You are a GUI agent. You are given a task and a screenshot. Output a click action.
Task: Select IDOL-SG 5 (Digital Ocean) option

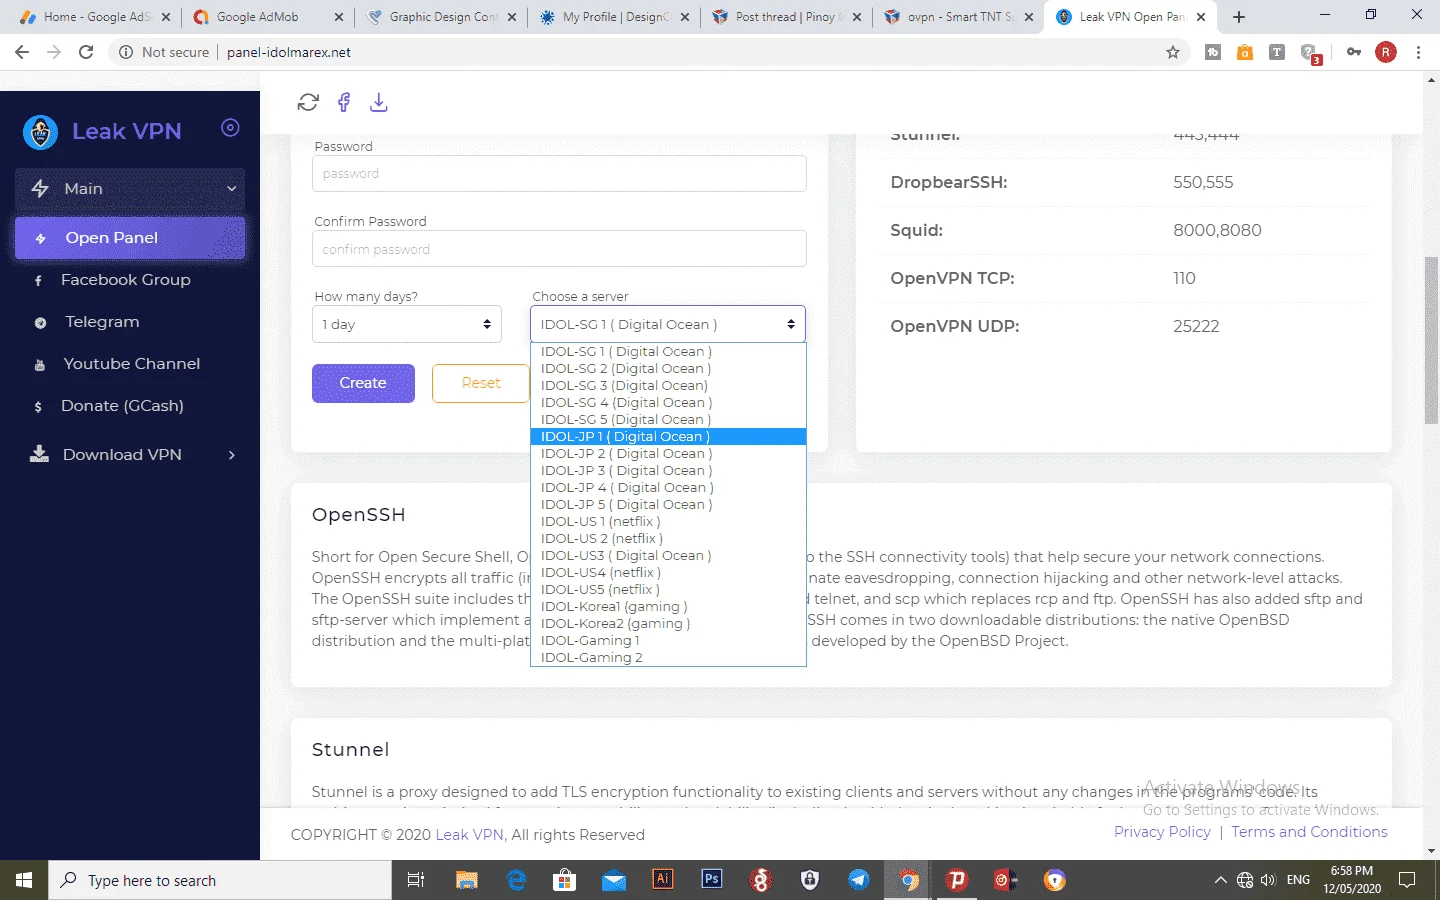(x=668, y=420)
